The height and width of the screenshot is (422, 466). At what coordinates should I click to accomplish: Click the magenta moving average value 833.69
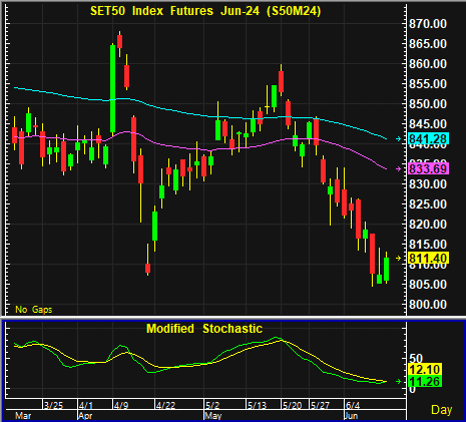click(x=428, y=169)
